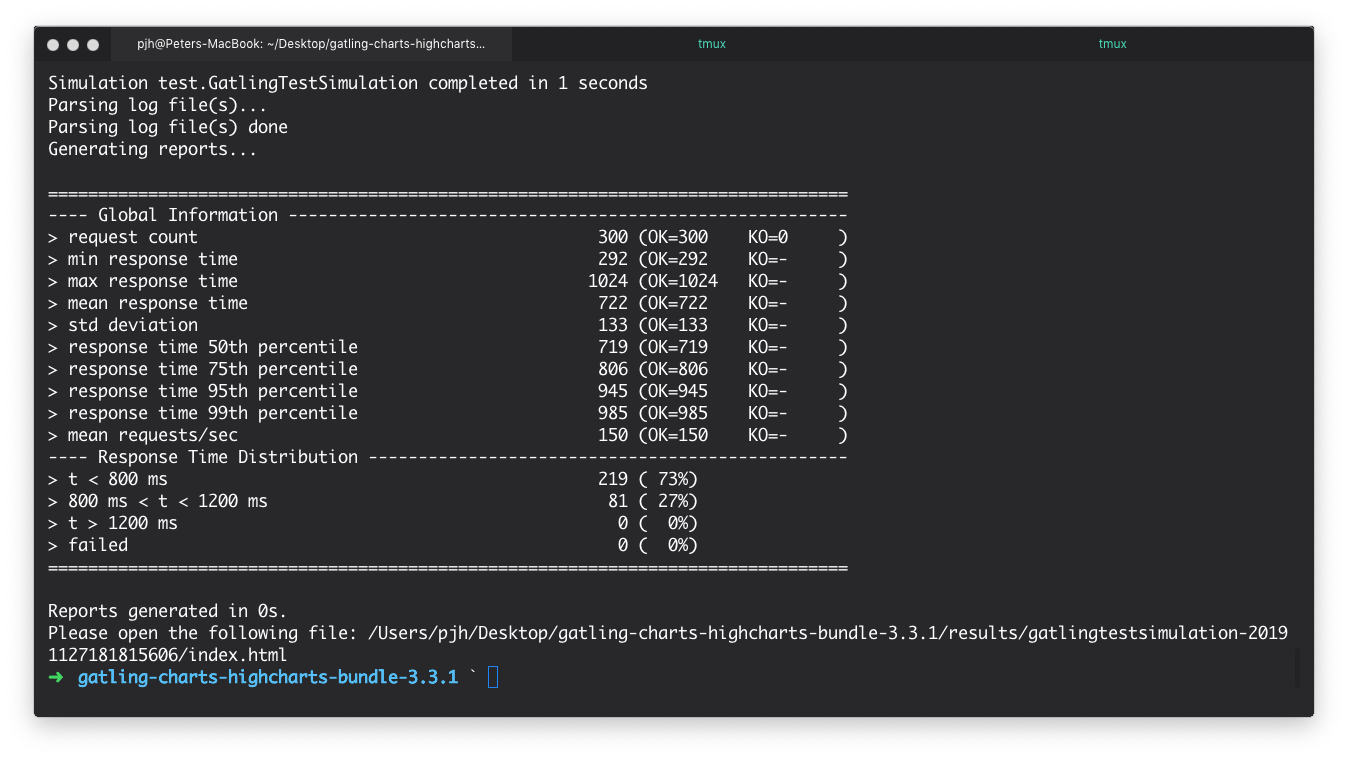1348x759 pixels.
Task: Click the 'OK=806' value
Action: point(678,369)
